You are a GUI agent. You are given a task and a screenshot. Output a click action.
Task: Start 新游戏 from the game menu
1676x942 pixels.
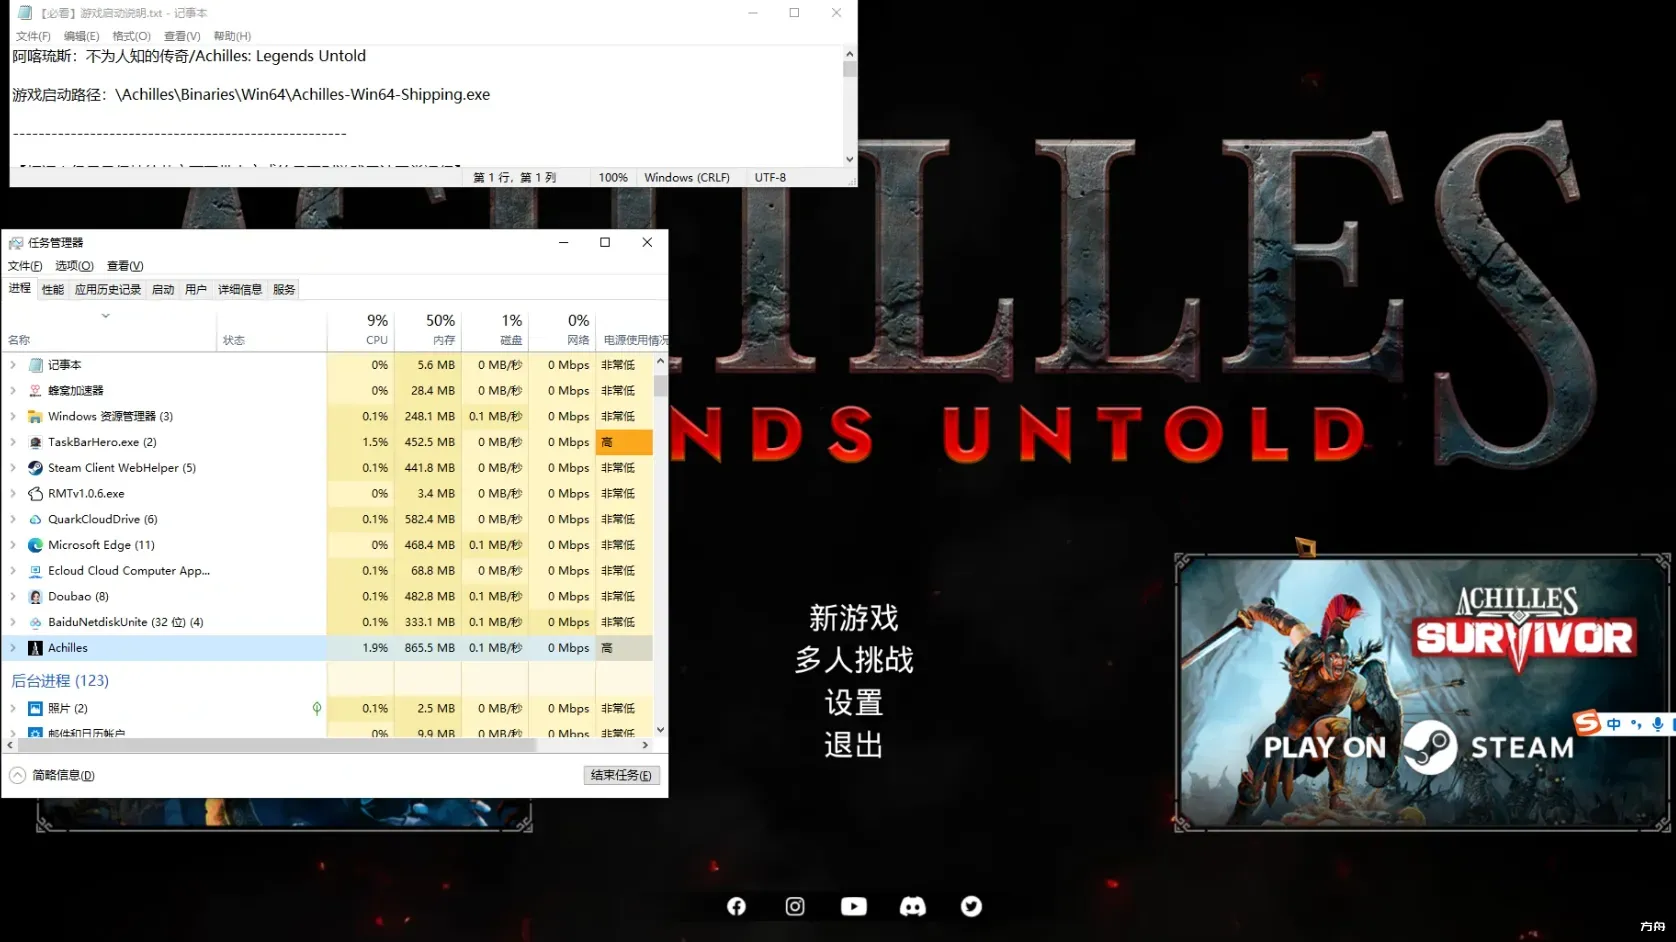pos(854,618)
